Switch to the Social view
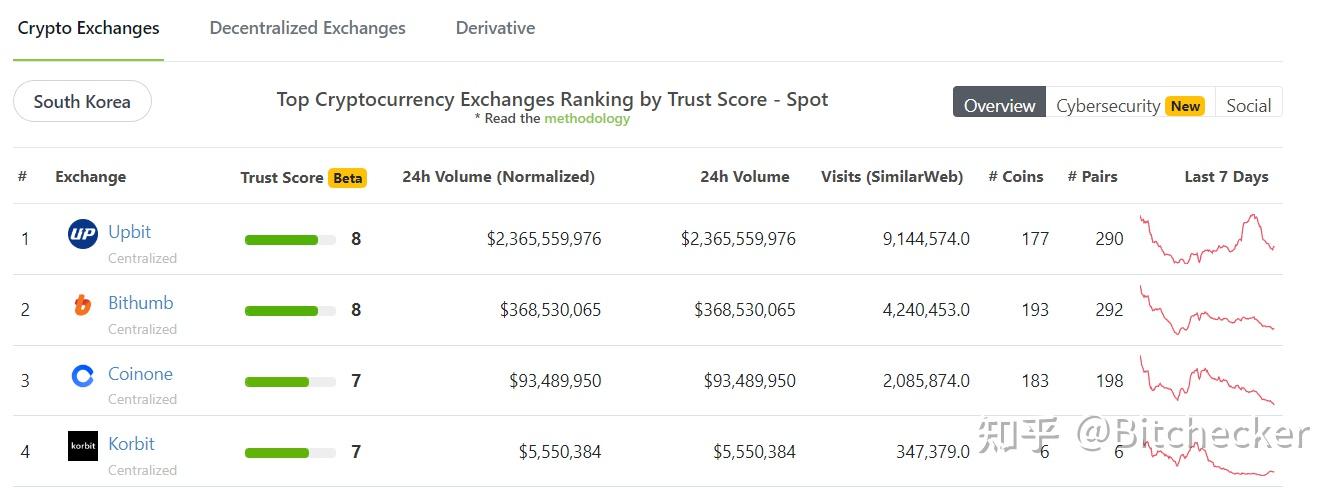Viewport: 1344px width, 489px height. click(1248, 105)
